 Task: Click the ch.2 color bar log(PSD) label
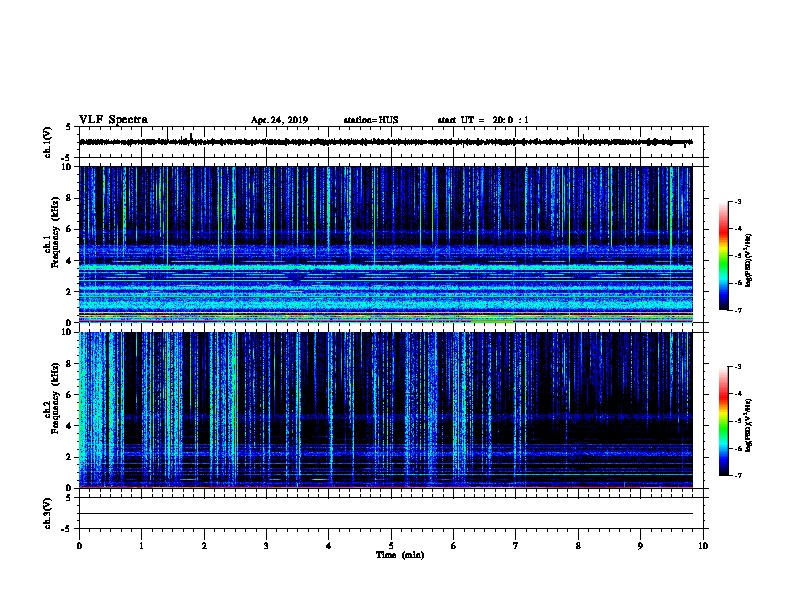[748, 425]
